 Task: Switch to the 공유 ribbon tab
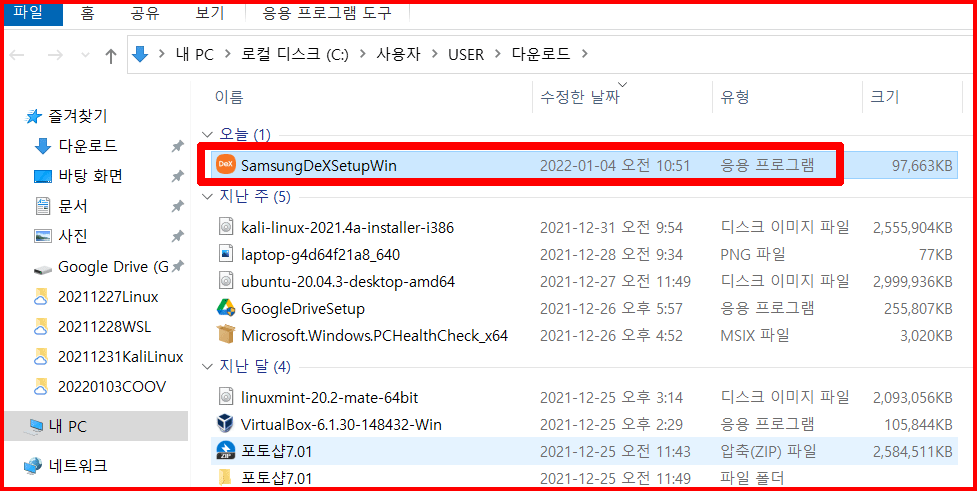[x=145, y=13]
